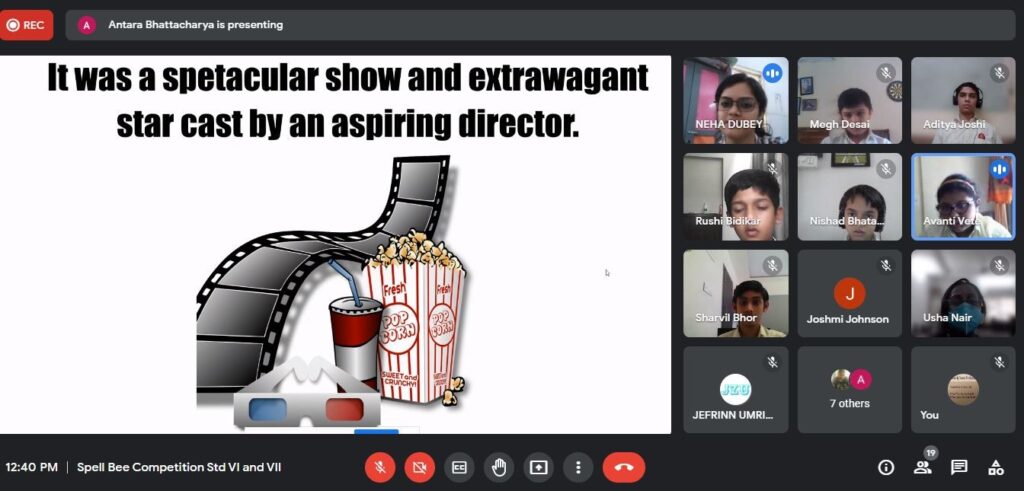
Task: Open the activities shapes icon
Action: 996,467
